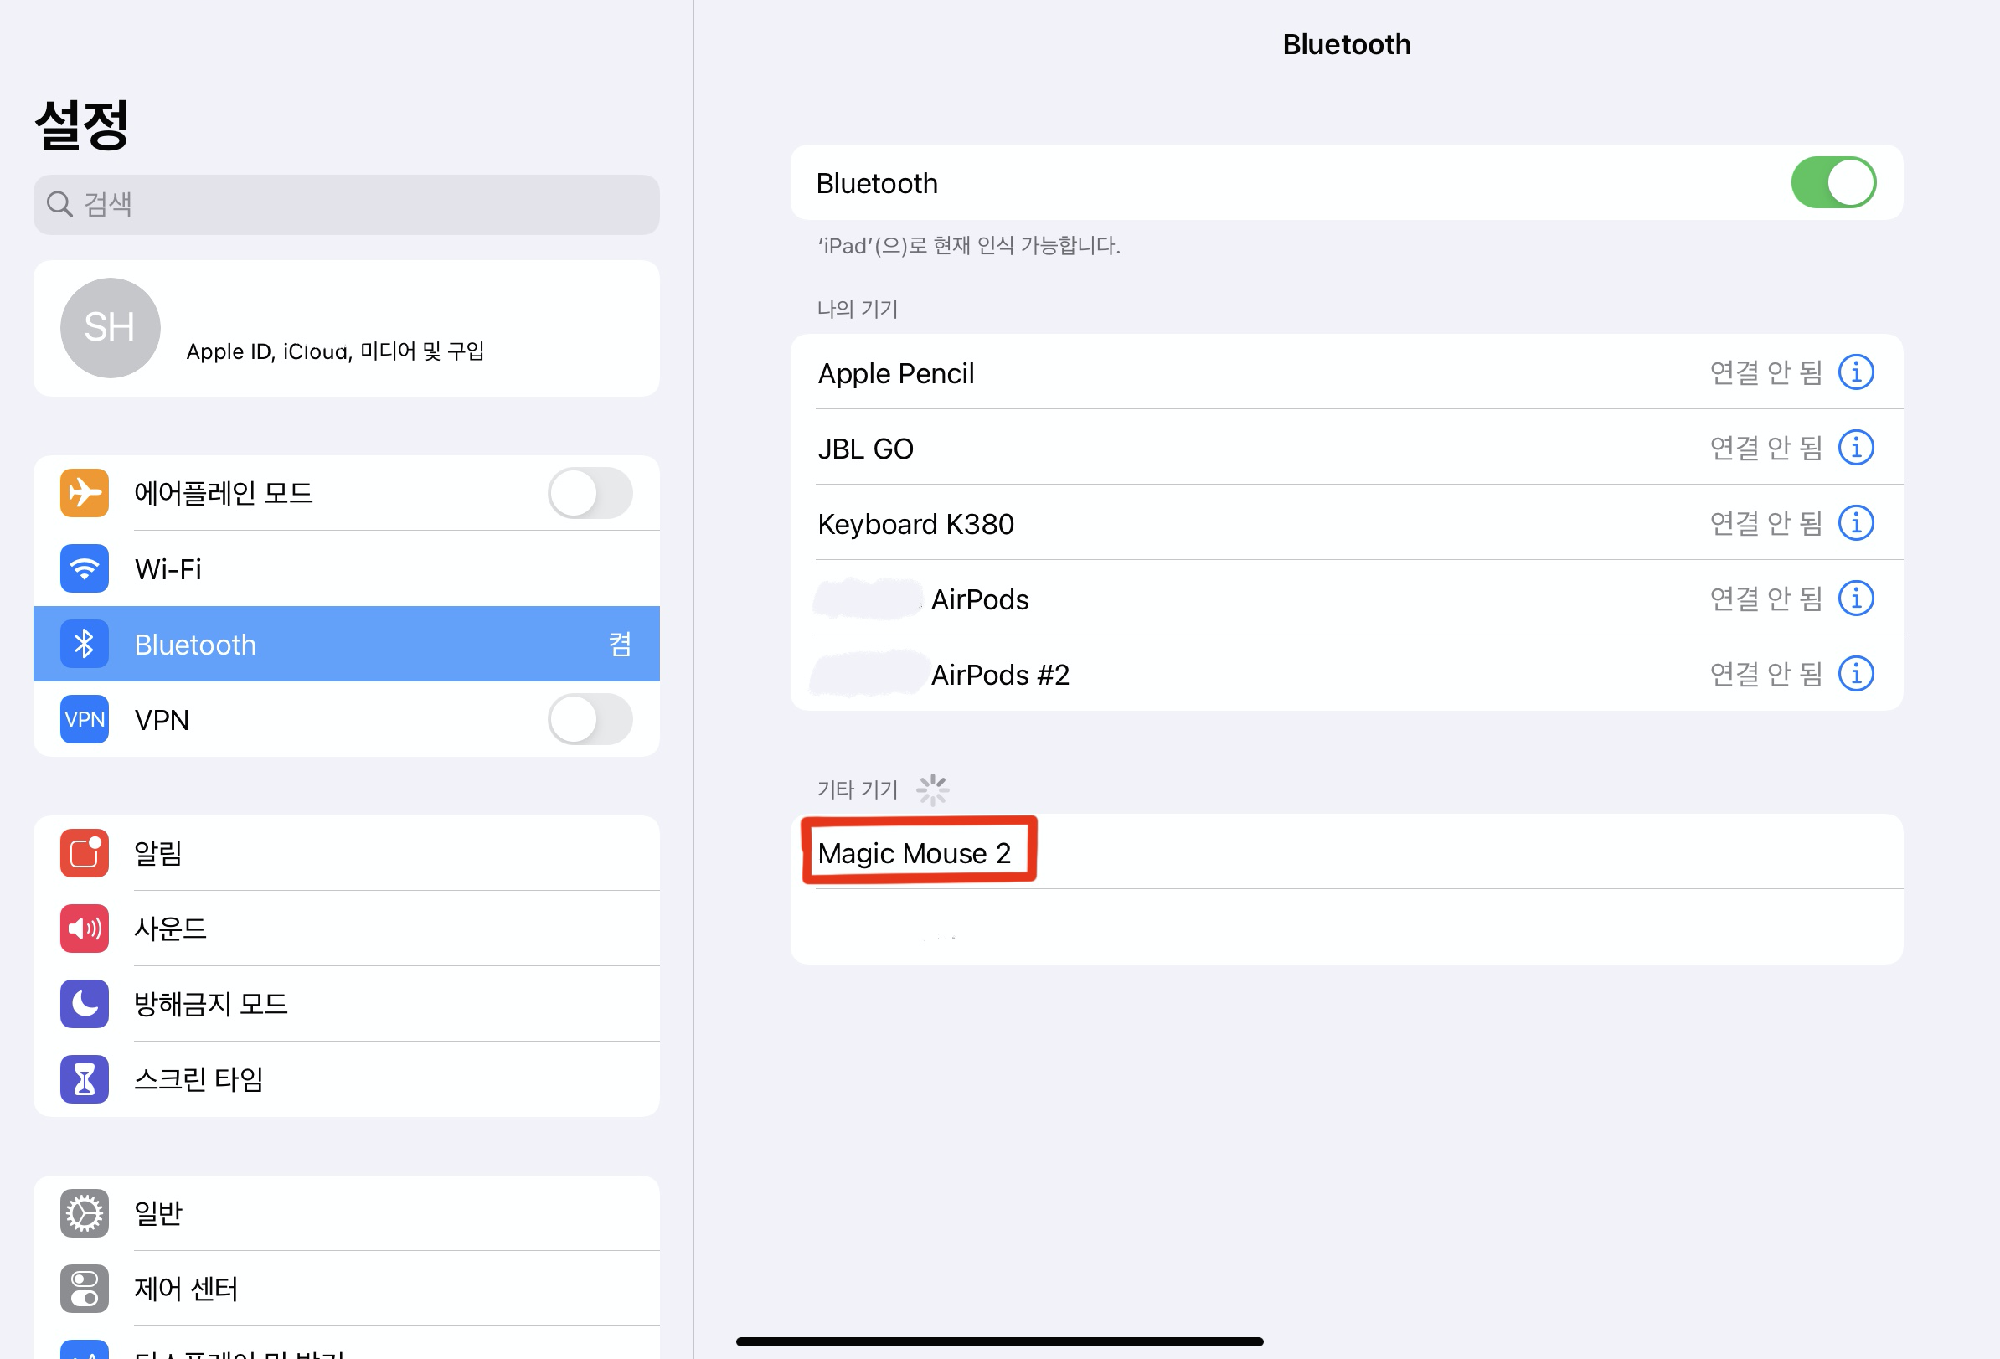
Task: Turn off the Bluetooth switch
Action: (x=1832, y=183)
